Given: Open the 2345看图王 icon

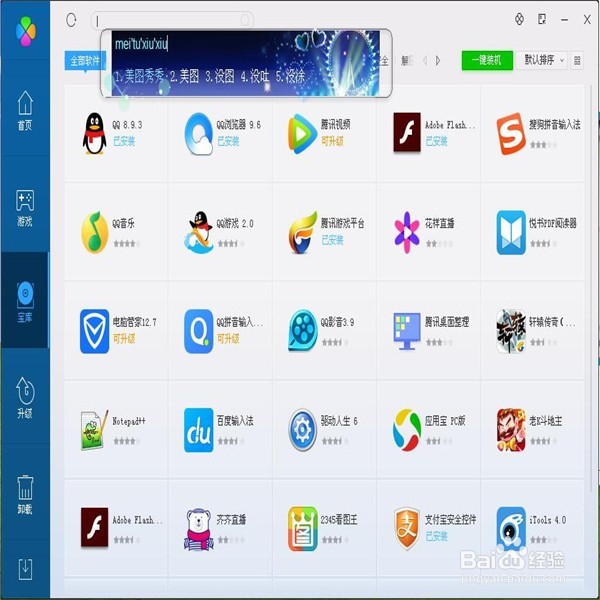Looking at the screenshot, I should coord(303,529).
